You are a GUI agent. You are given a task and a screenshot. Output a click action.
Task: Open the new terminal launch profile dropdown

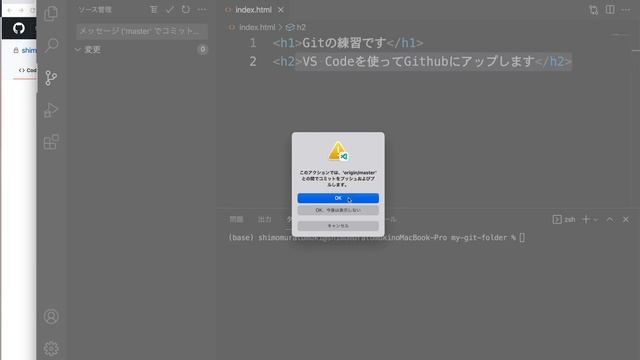point(596,220)
